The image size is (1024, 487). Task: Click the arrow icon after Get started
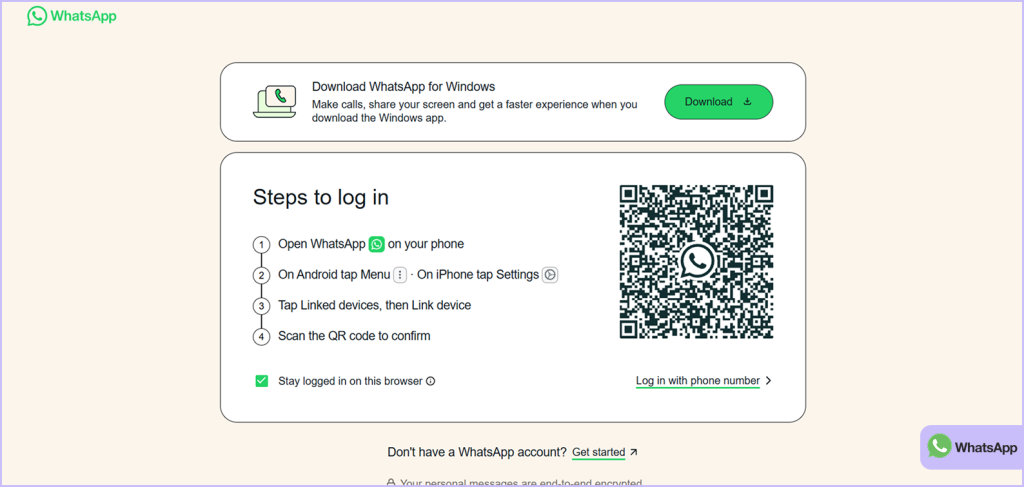(x=634, y=452)
